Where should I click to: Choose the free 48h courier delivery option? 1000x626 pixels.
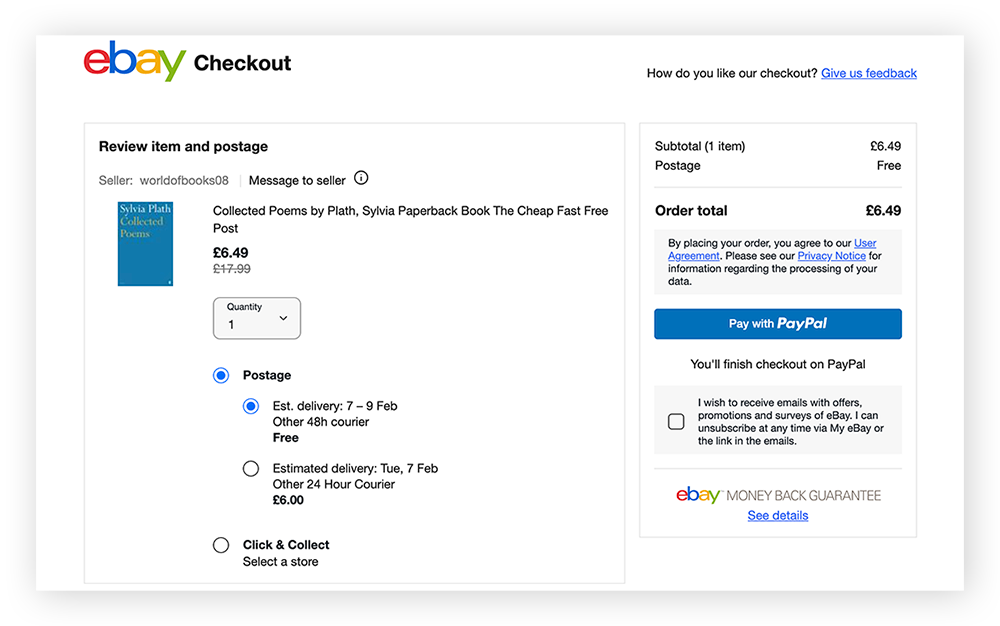(250, 406)
